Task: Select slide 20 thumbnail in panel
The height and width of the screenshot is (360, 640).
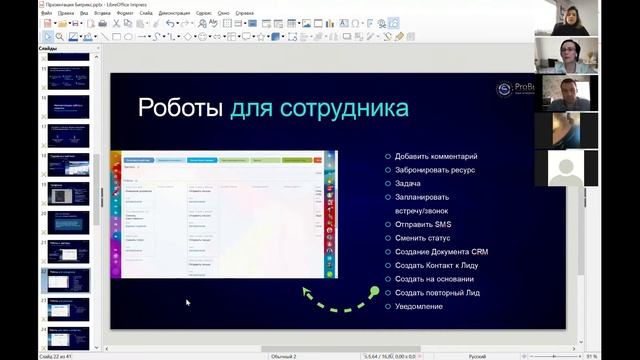Action: [68, 222]
